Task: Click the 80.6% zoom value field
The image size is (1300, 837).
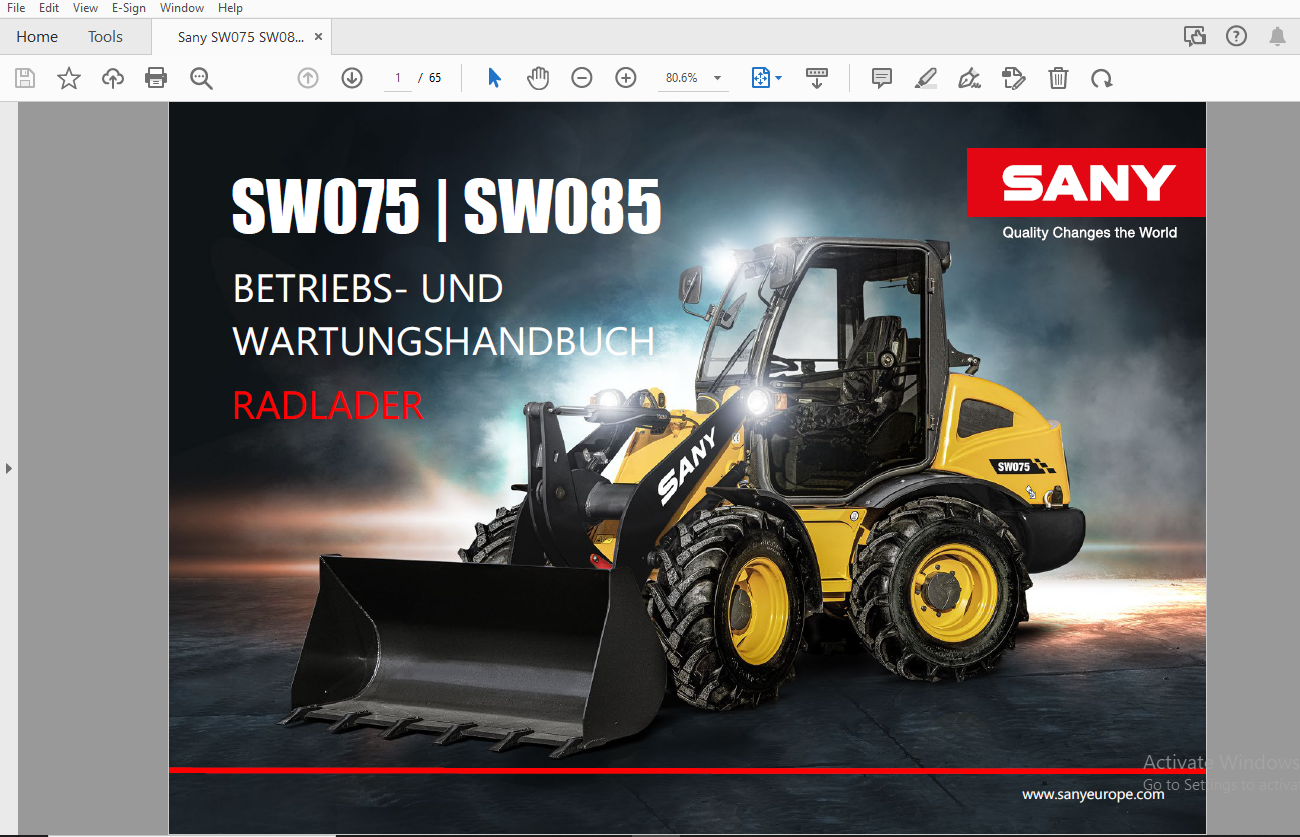Action: (682, 78)
